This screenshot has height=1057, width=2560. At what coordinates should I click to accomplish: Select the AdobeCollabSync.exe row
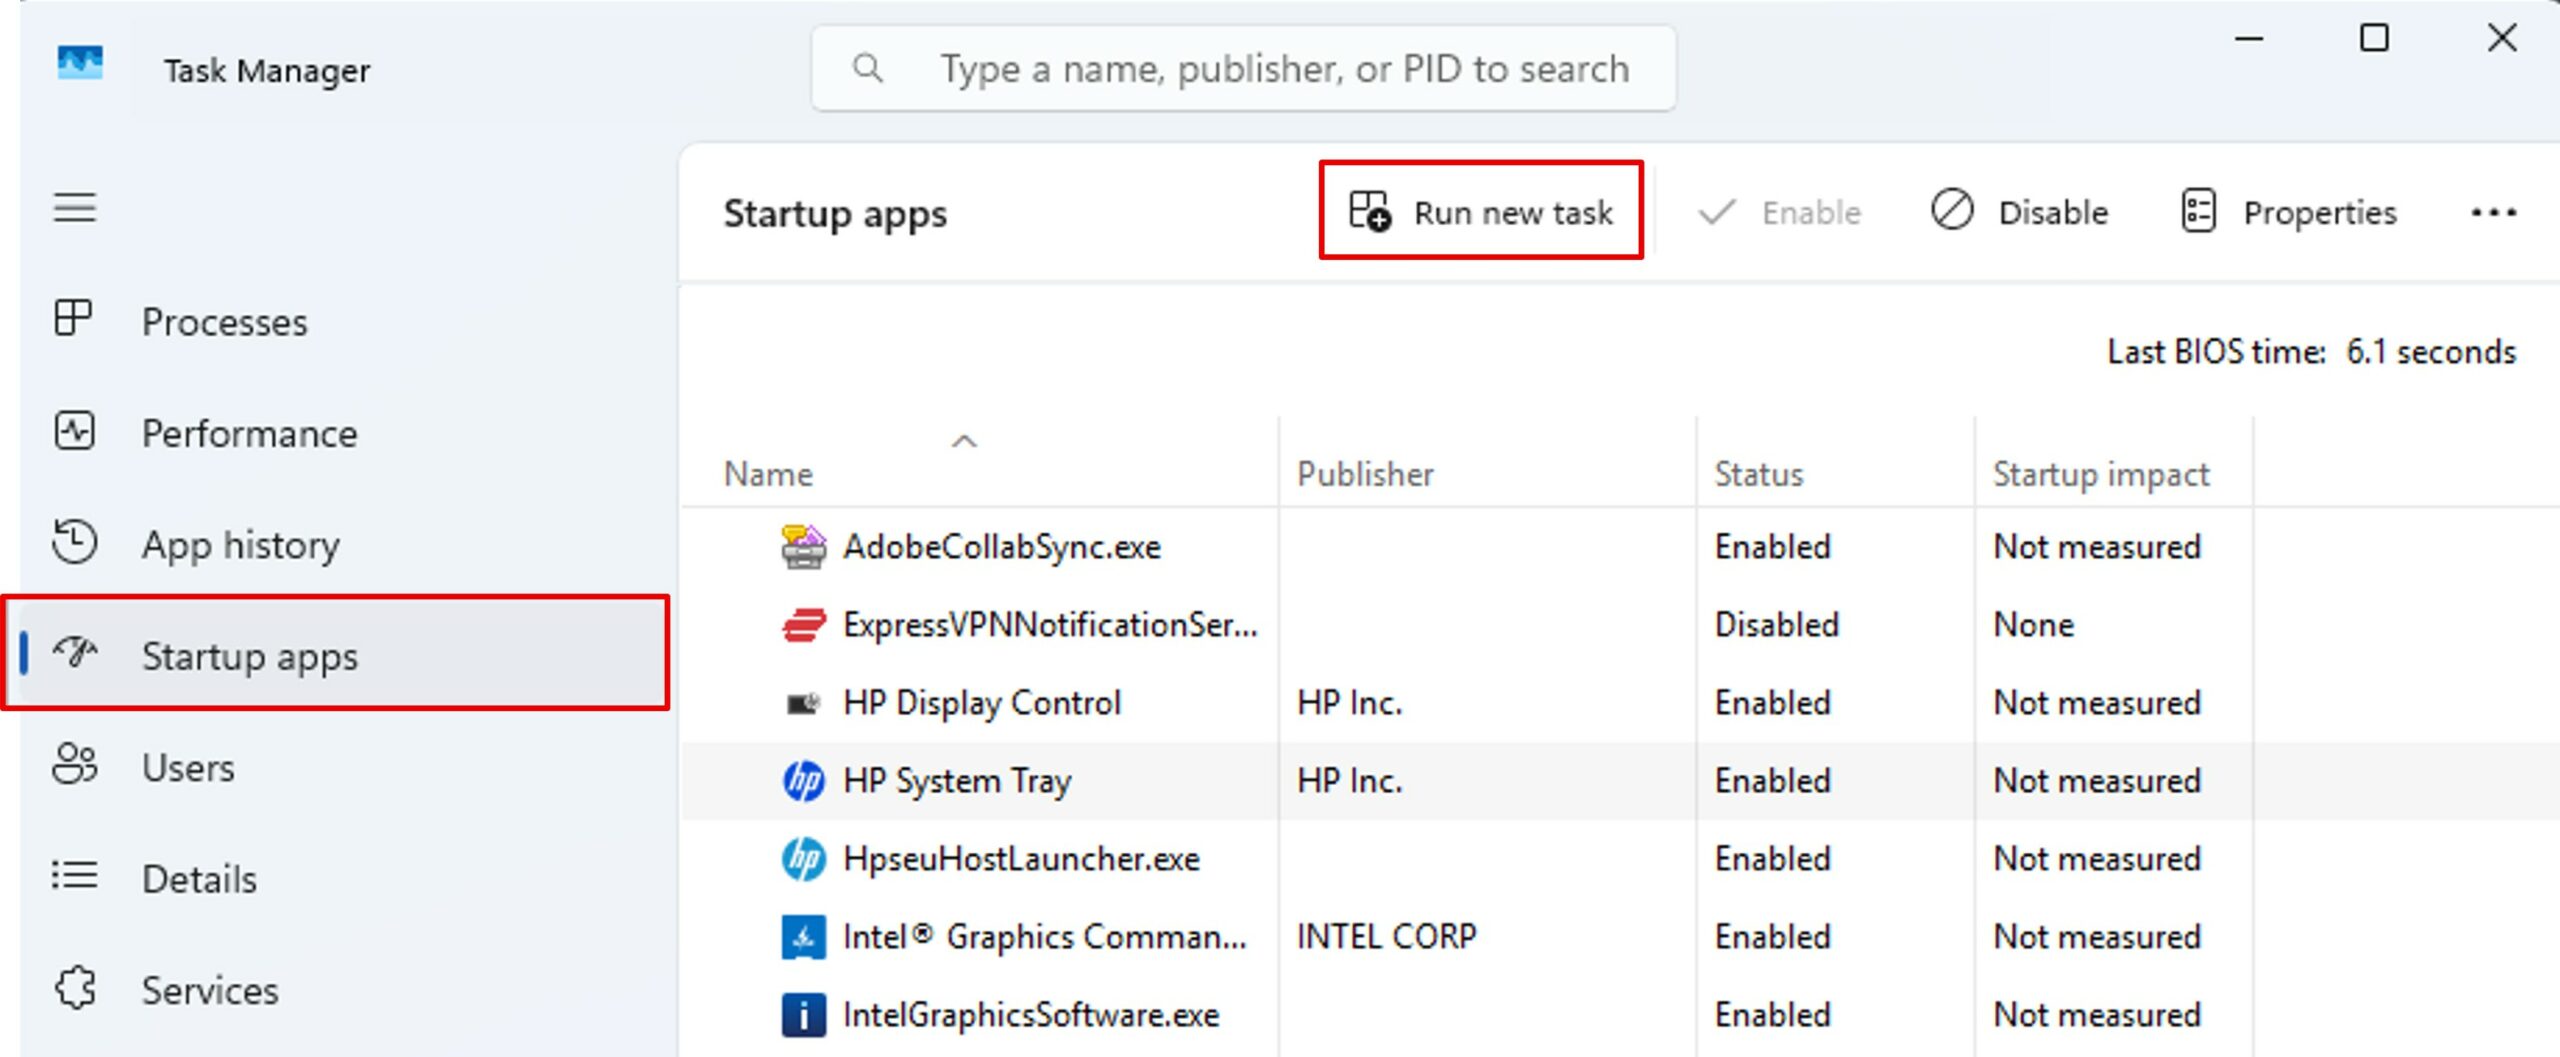(x=1620, y=547)
